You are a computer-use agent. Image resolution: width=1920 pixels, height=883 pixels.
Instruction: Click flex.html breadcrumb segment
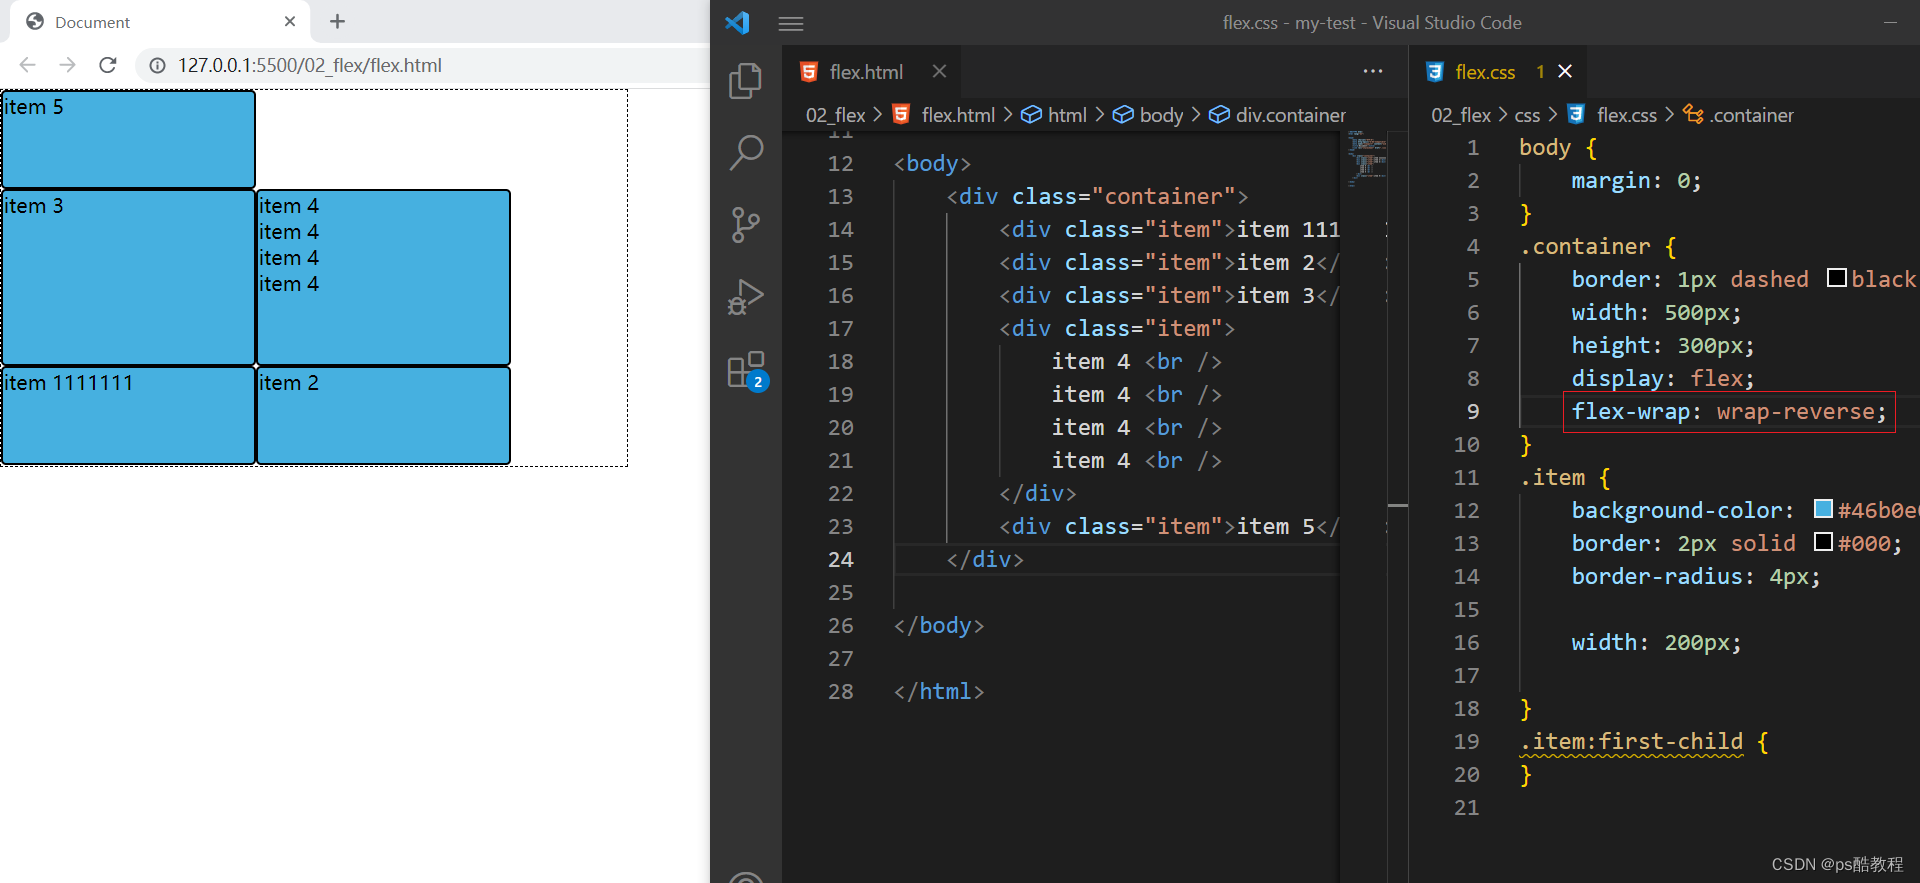coord(958,115)
